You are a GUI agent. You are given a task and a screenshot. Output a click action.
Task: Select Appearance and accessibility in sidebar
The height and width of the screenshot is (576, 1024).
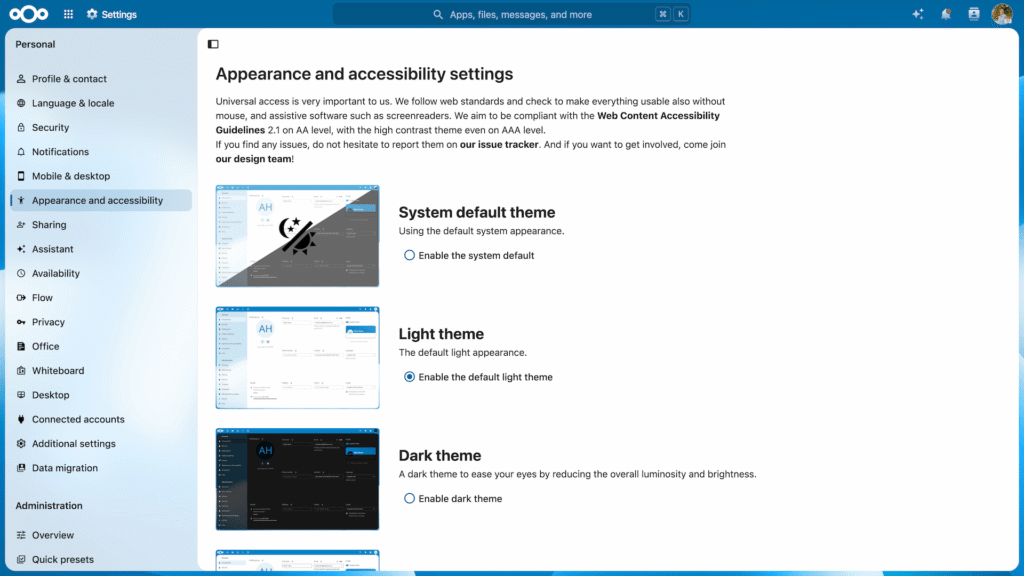click(101, 200)
